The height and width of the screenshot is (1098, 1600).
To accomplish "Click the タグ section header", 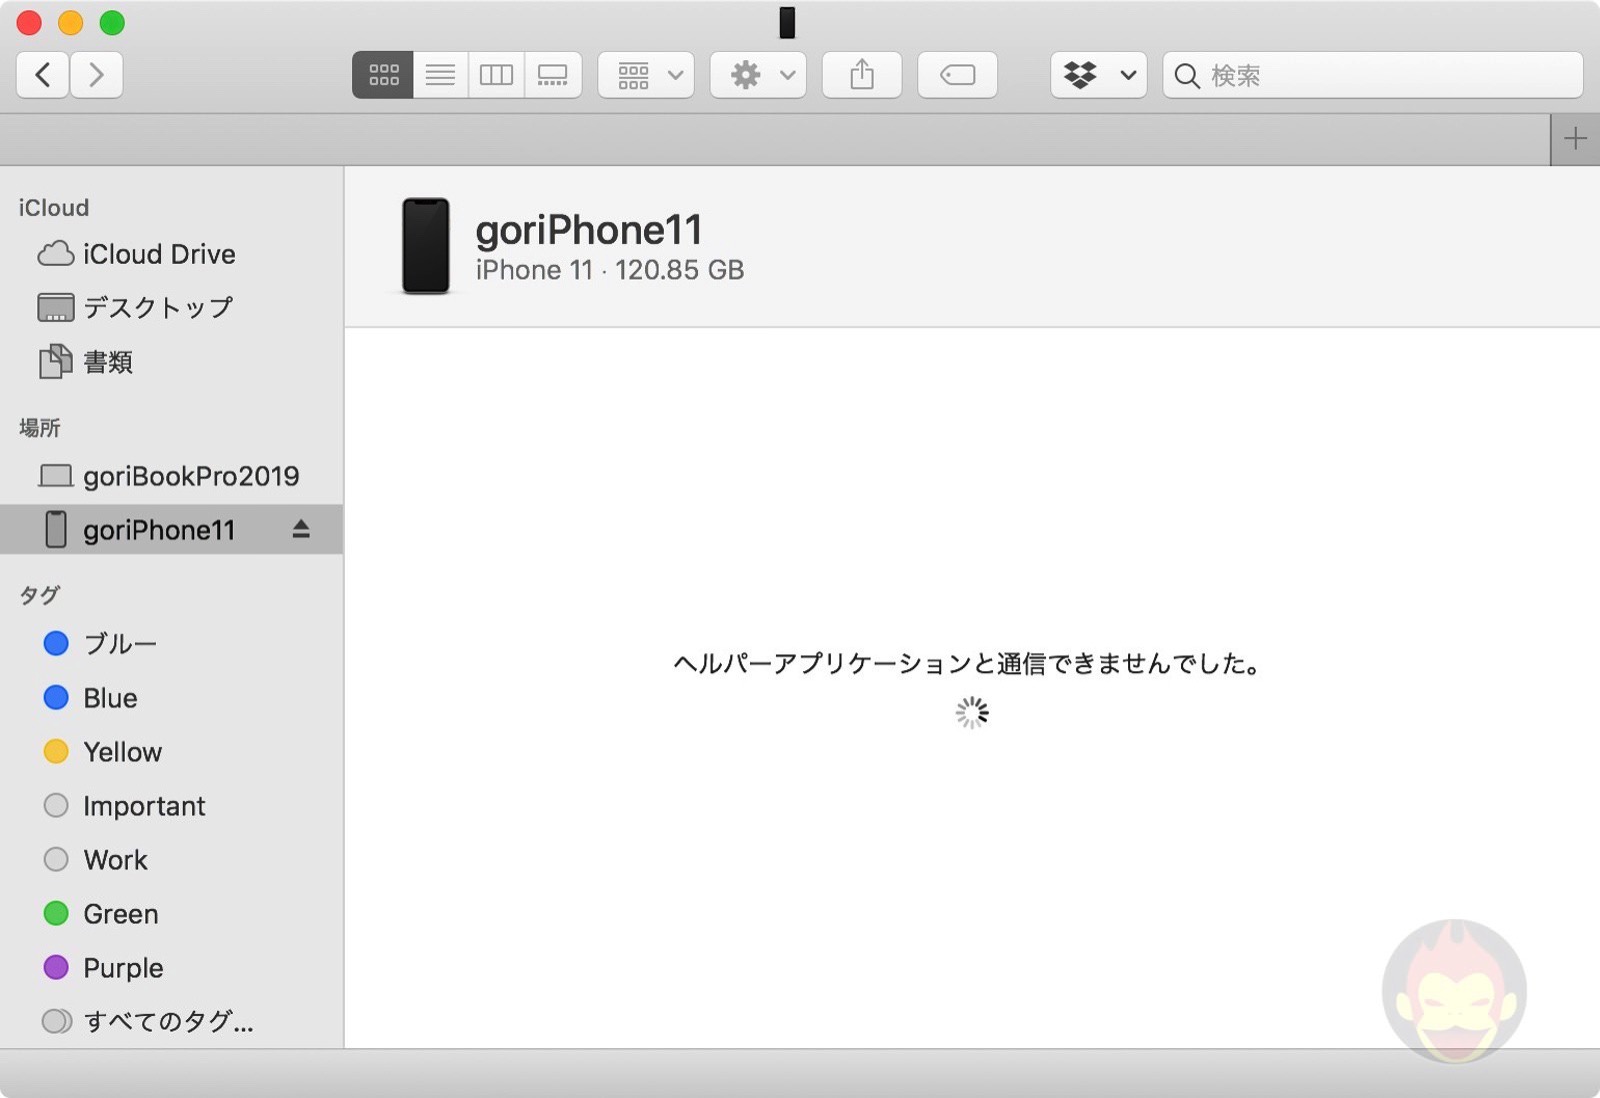I will click(40, 595).
